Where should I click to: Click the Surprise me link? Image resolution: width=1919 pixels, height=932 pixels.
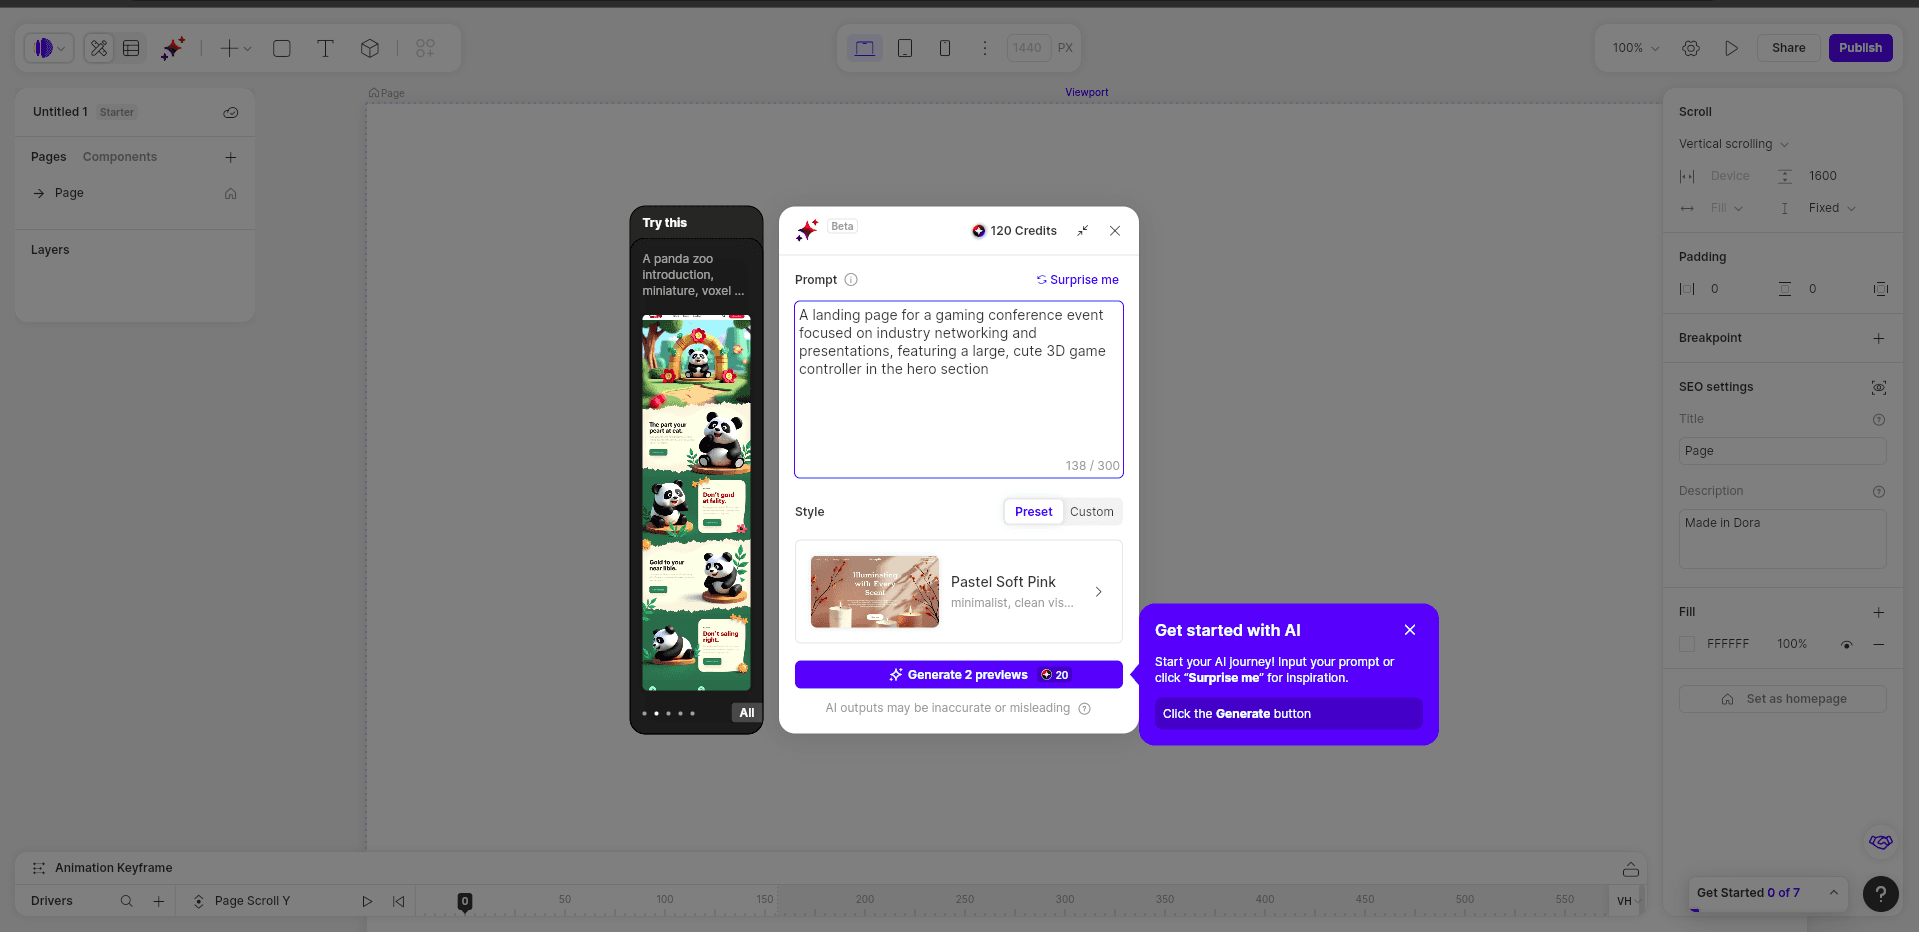[x=1078, y=280]
